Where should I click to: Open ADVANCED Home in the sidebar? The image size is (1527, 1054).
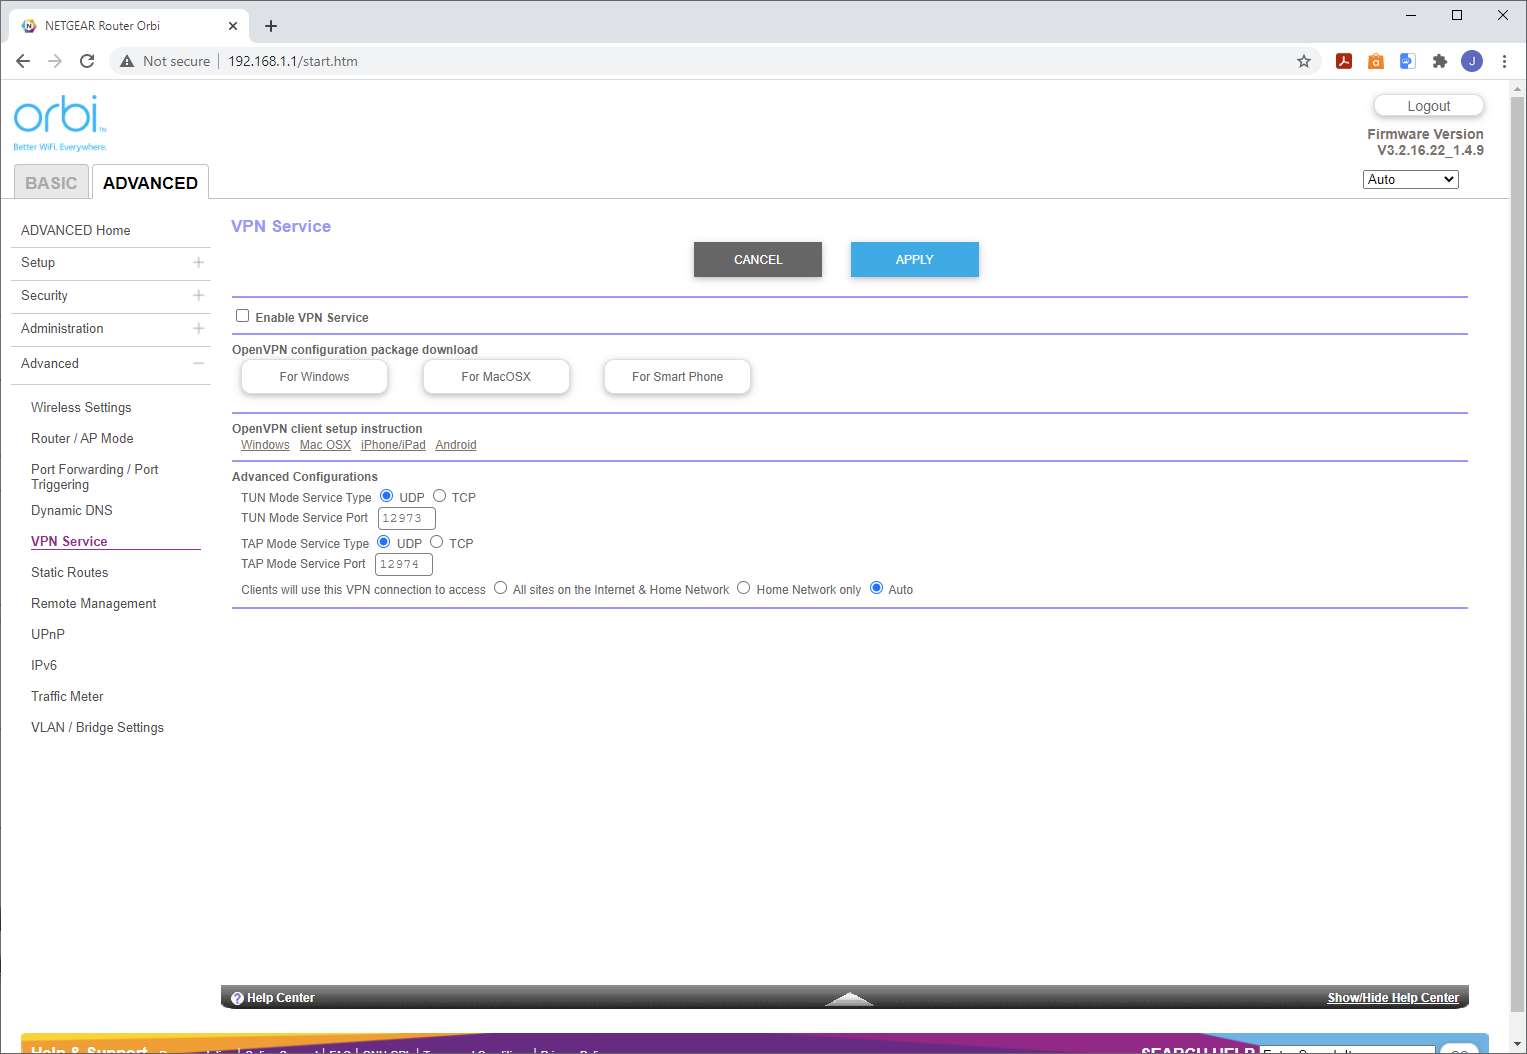(76, 230)
